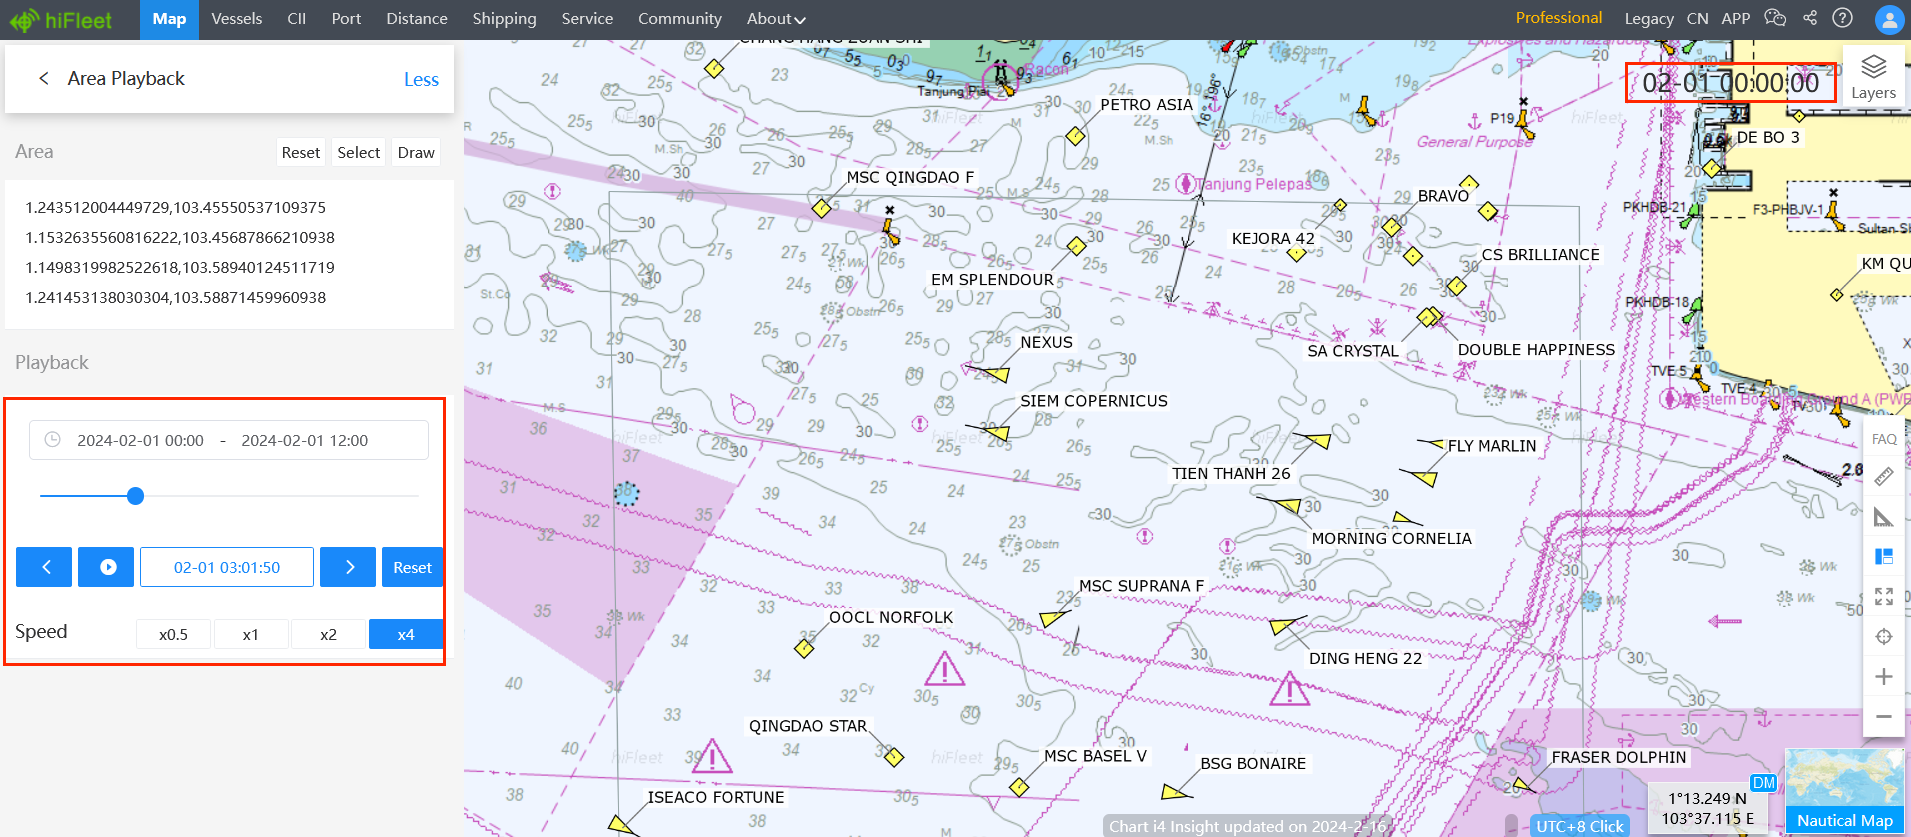
Task: Open the WeChat contact icon
Action: [1775, 18]
